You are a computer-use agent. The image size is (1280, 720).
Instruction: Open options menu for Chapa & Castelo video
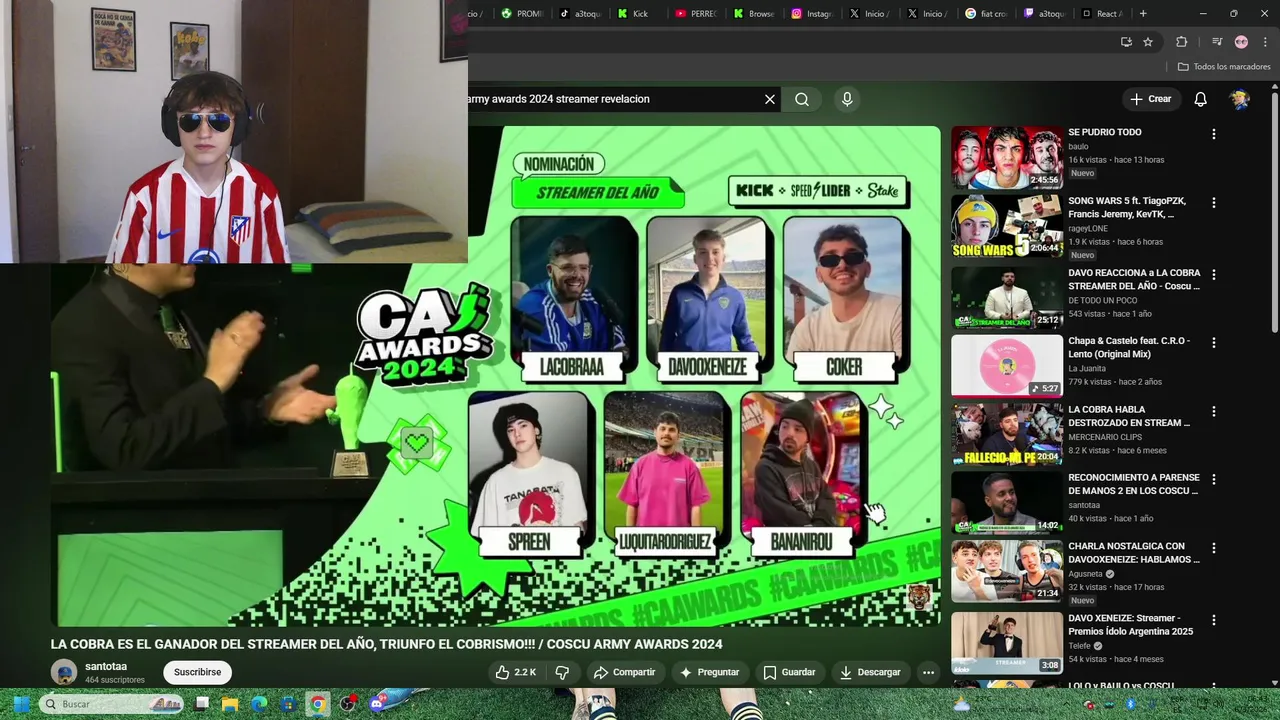(1214, 342)
